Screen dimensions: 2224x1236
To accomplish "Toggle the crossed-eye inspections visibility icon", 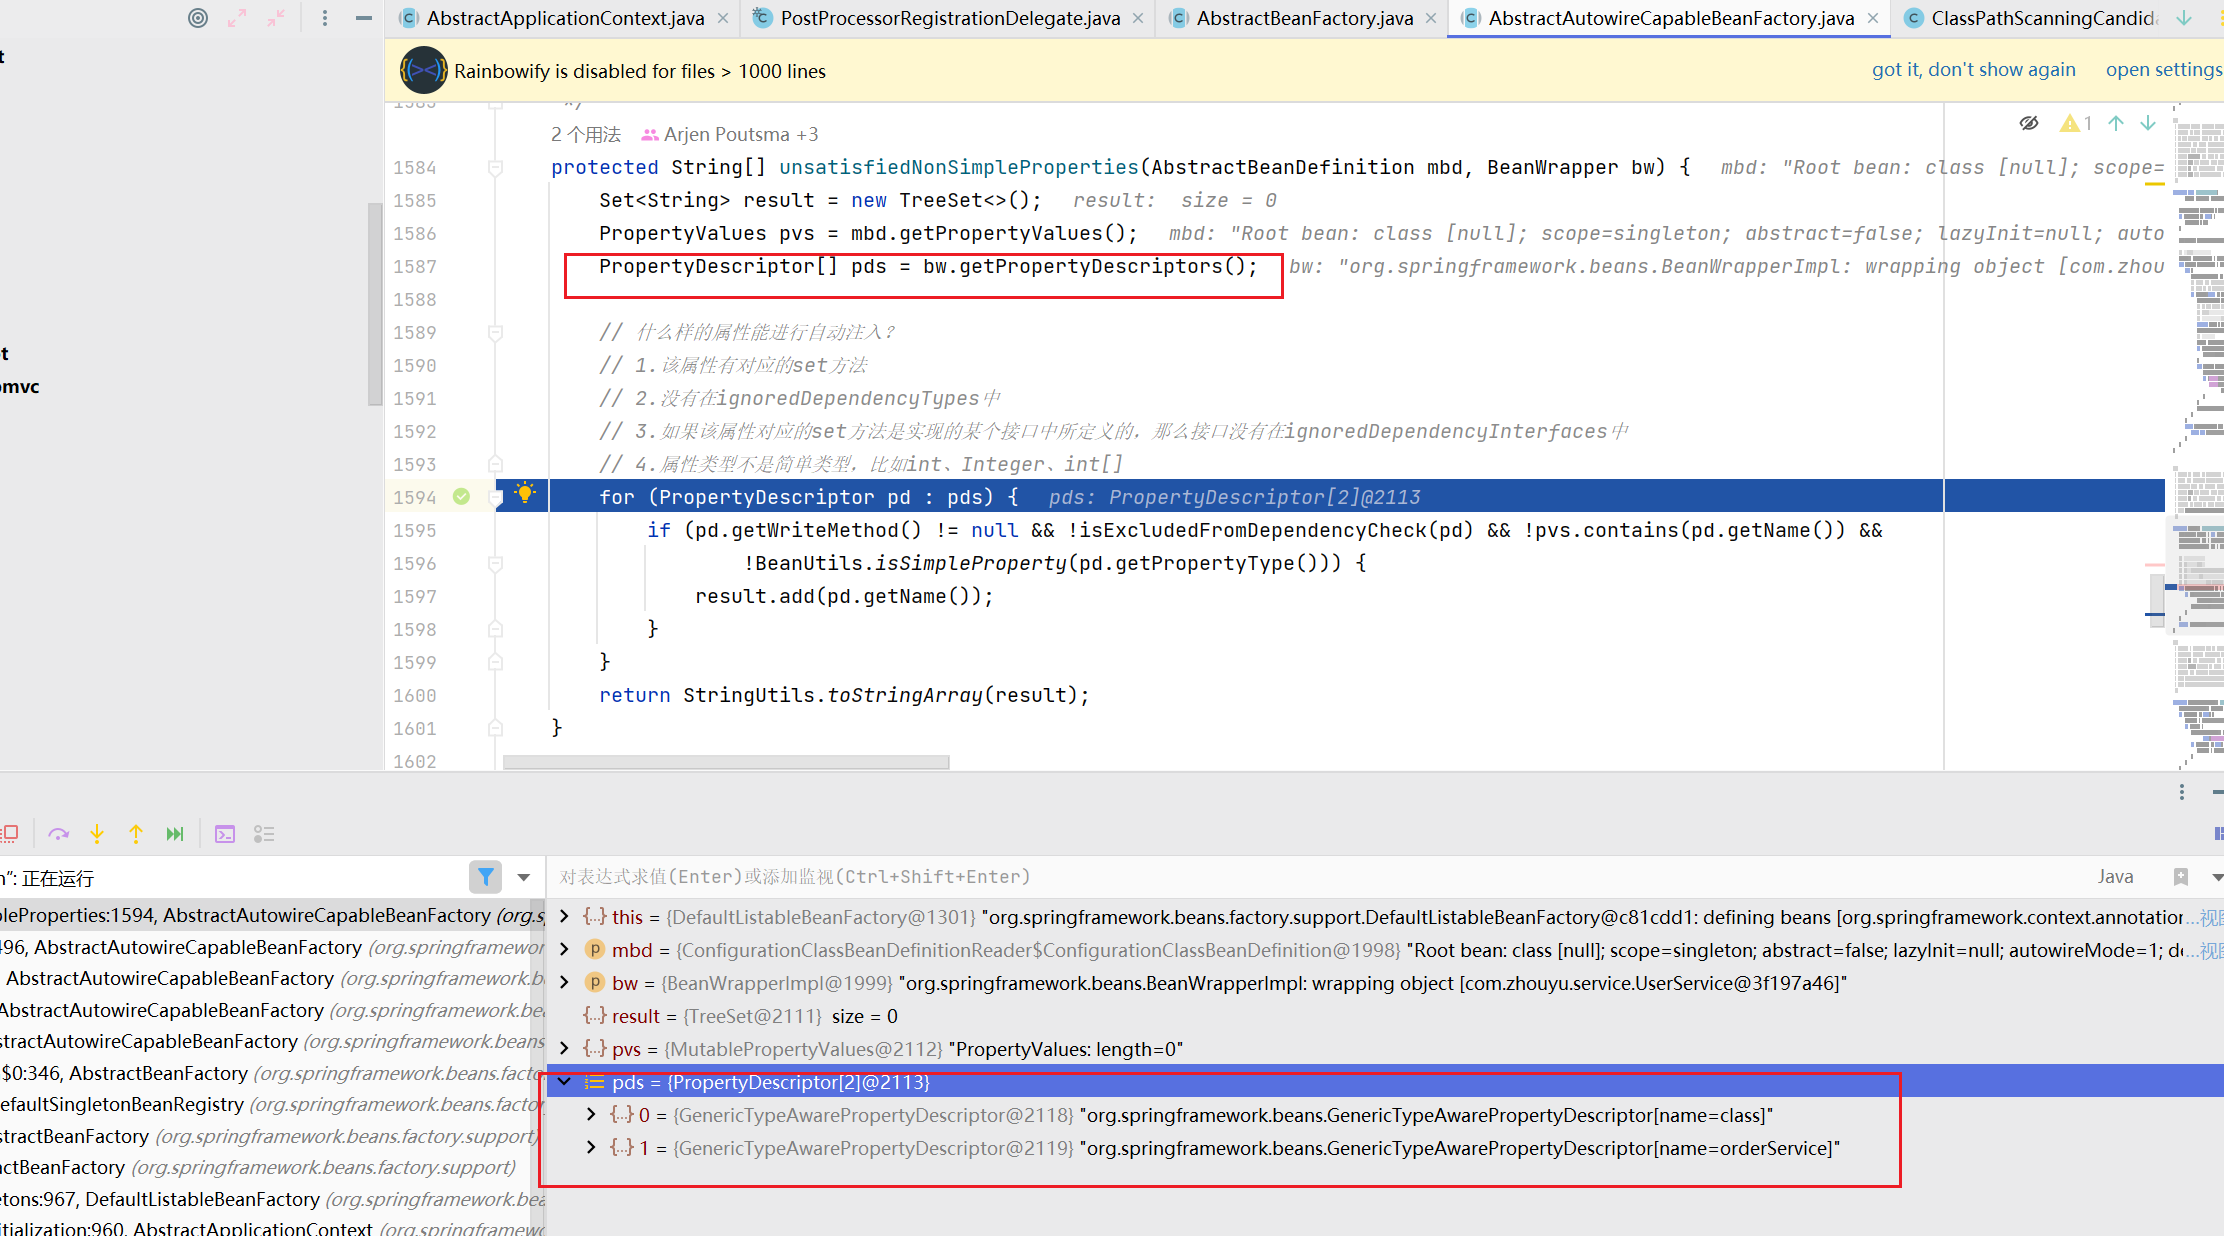I will (2029, 123).
